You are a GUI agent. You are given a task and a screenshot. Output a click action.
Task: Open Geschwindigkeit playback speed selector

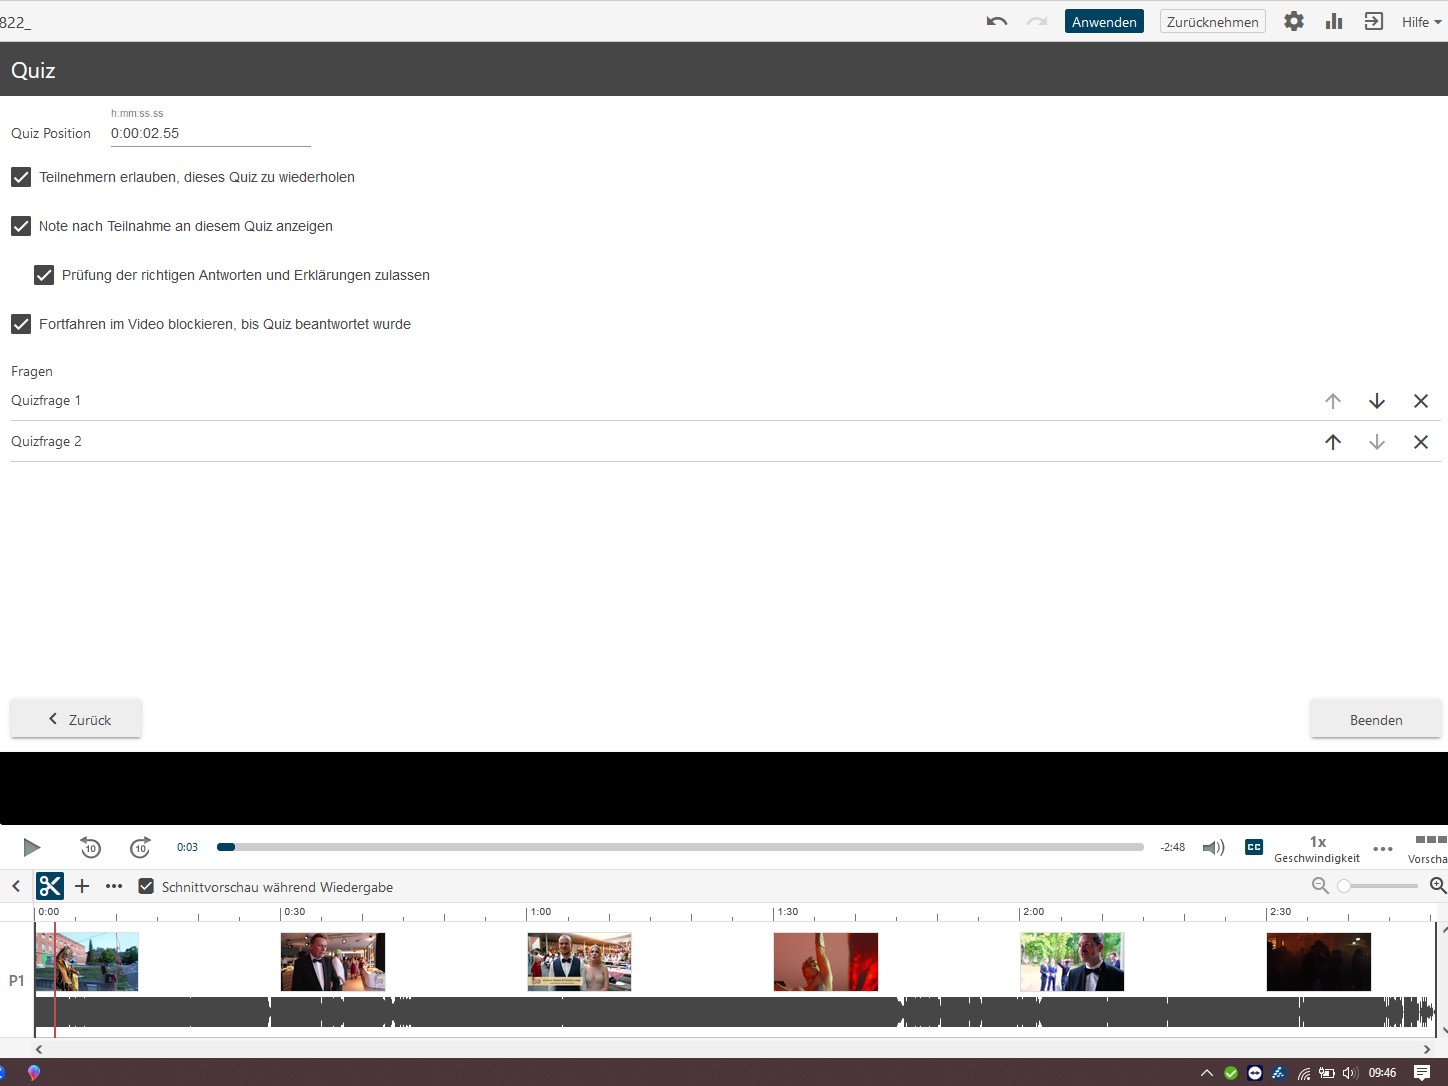click(x=1316, y=848)
